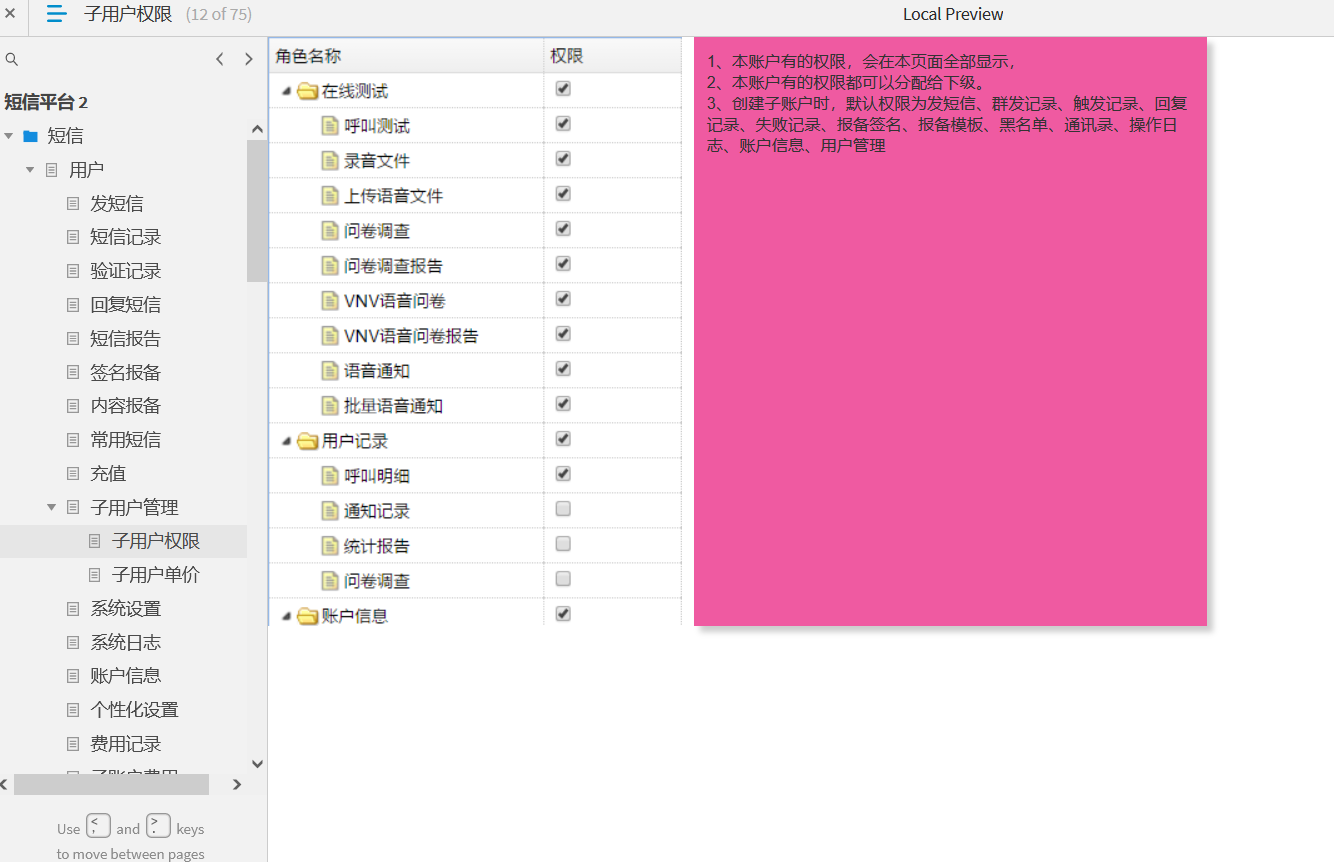
Task: Click the document icon beside 录音文件
Action: (330, 161)
